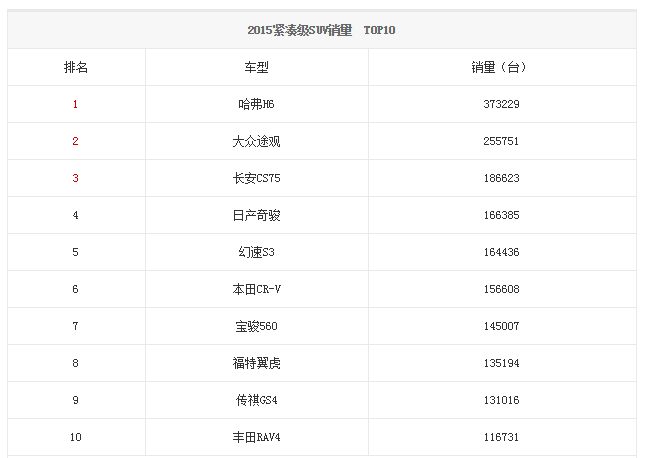The image size is (654, 458).
Task: Select the 车型 column header
Action: pyautogui.click(x=256, y=67)
